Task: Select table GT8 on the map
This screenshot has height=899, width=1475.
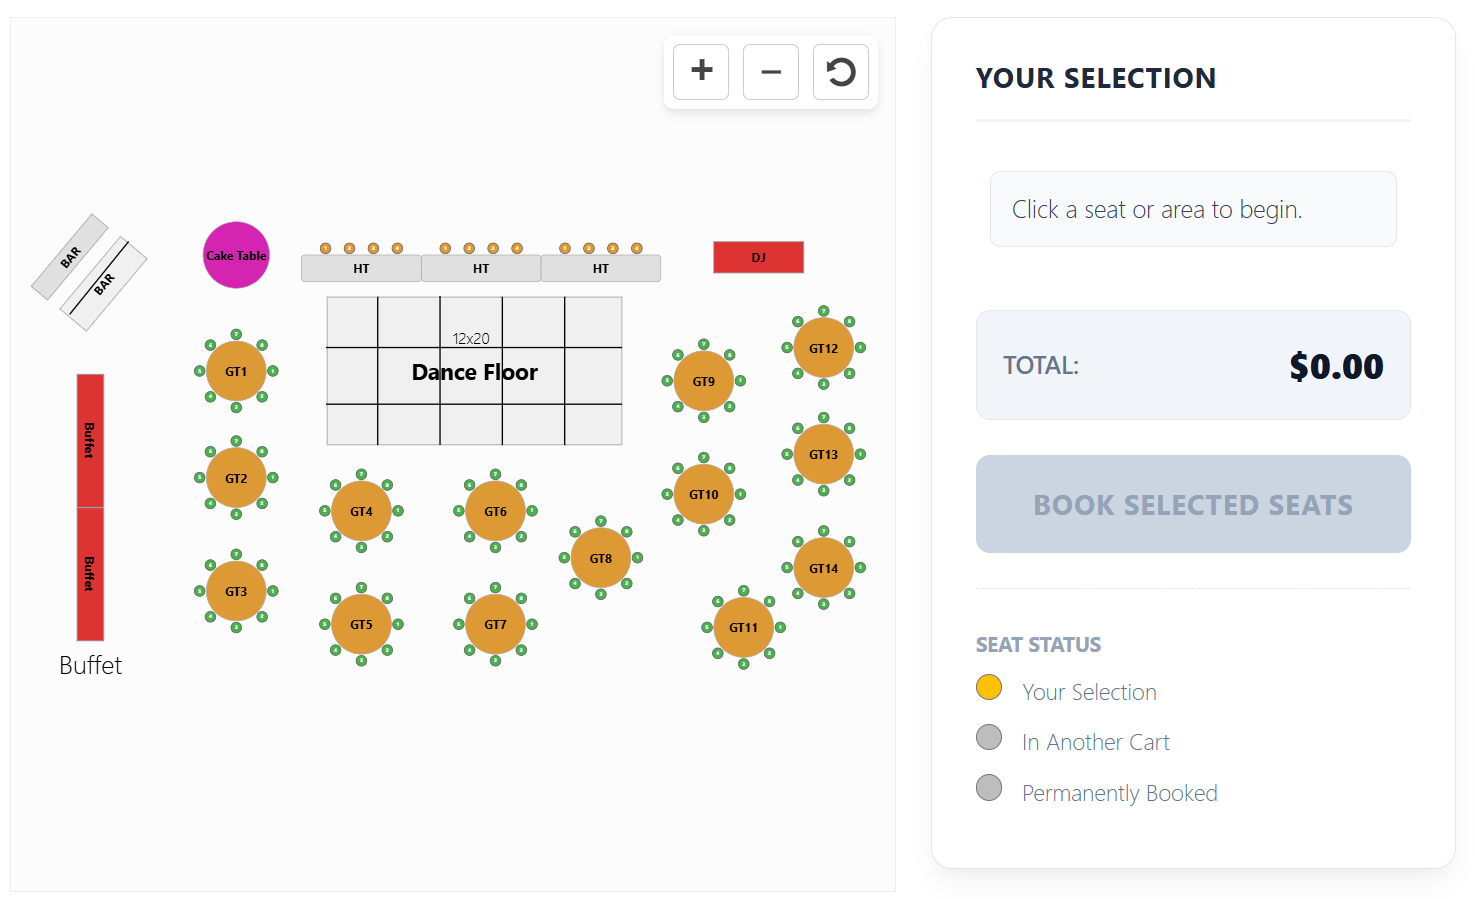Action: click(601, 559)
